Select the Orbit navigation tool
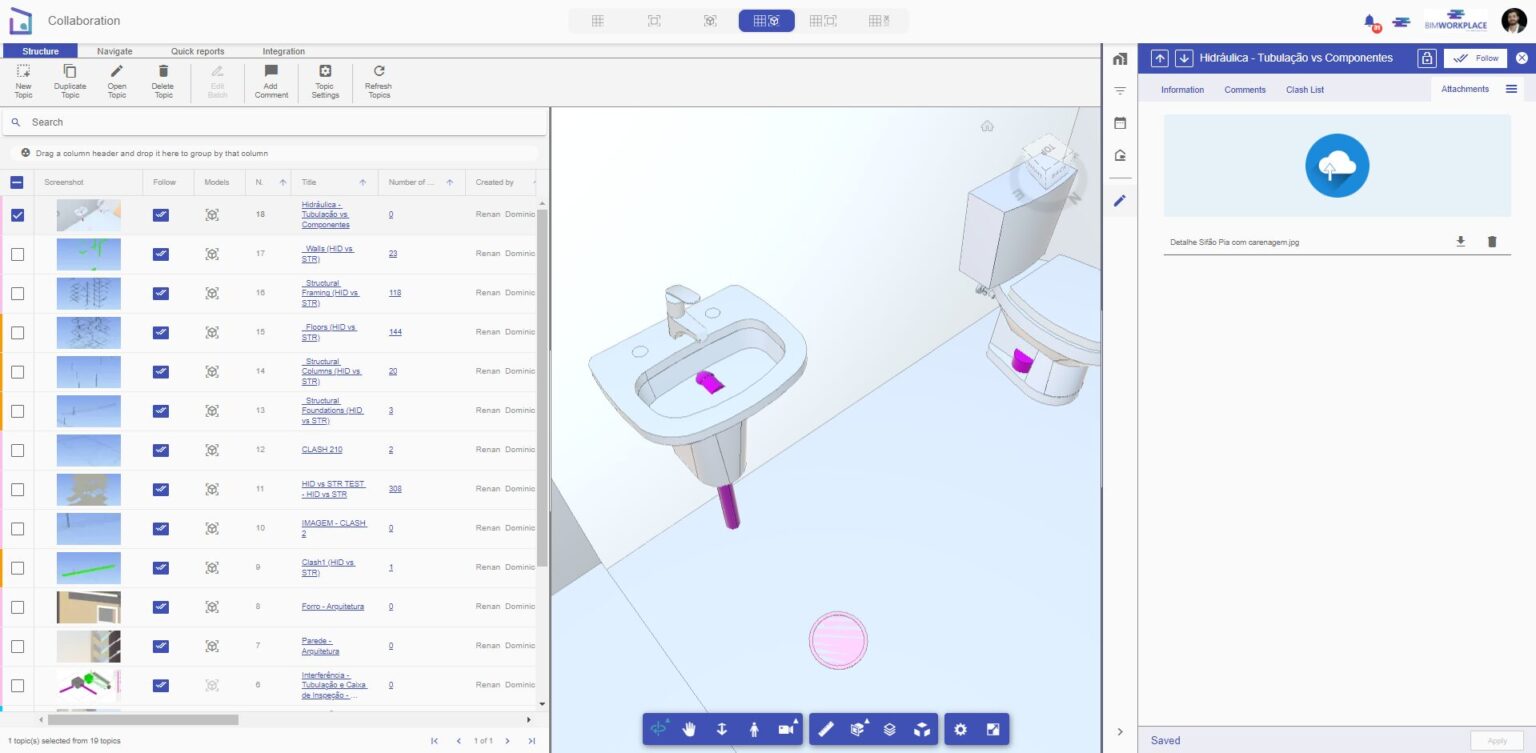Screen dimensions: 1536x753 (x=657, y=729)
